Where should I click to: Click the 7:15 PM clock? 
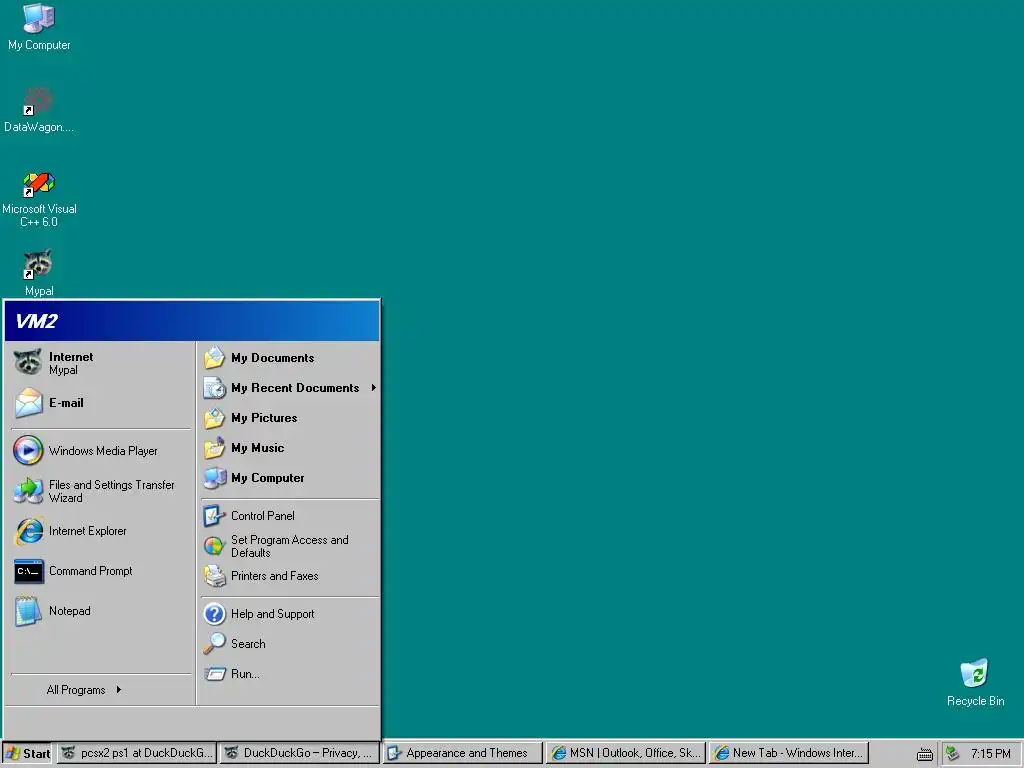click(x=991, y=754)
